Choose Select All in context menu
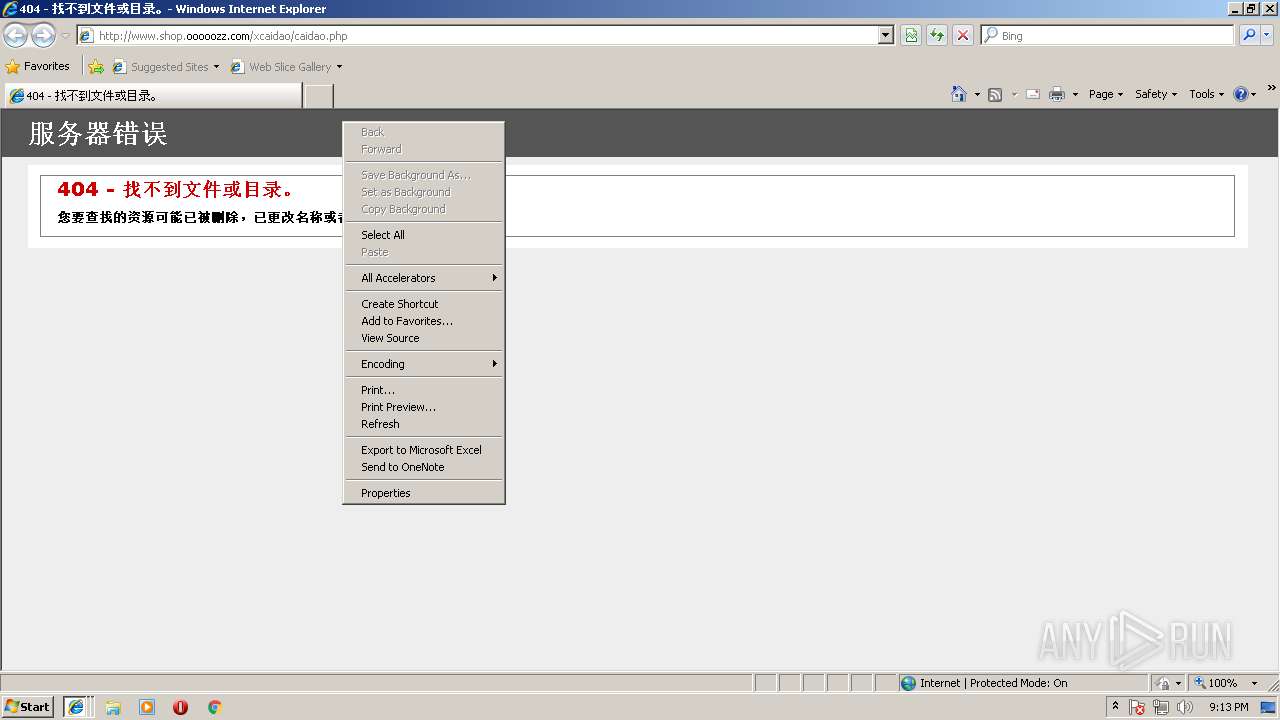The height and width of the screenshot is (720, 1280). coord(423,235)
